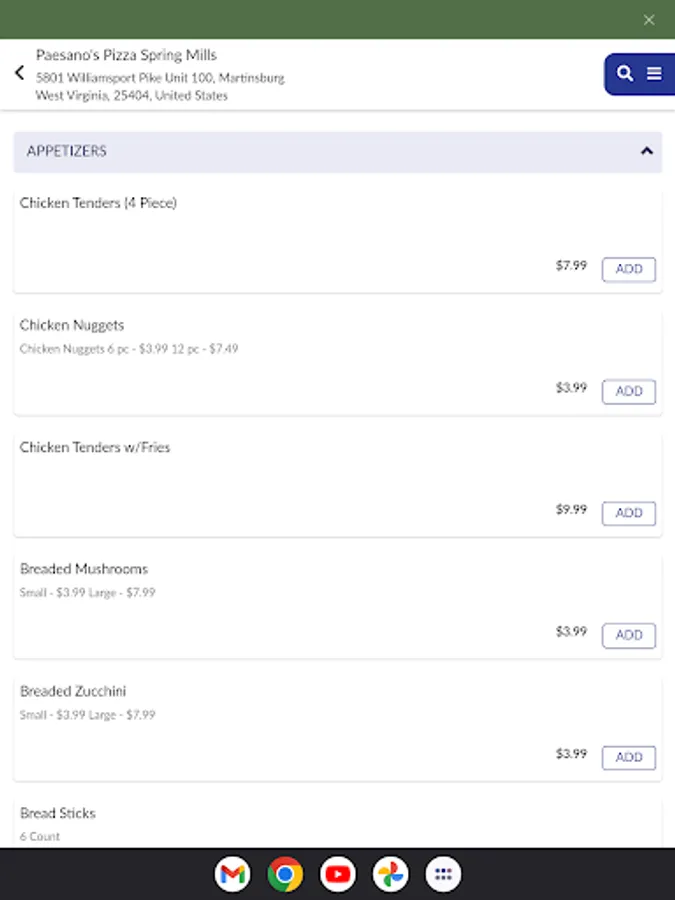Add Chicken Nuggets to order
The height and width of the screenshot is (900, 675).
628,391
